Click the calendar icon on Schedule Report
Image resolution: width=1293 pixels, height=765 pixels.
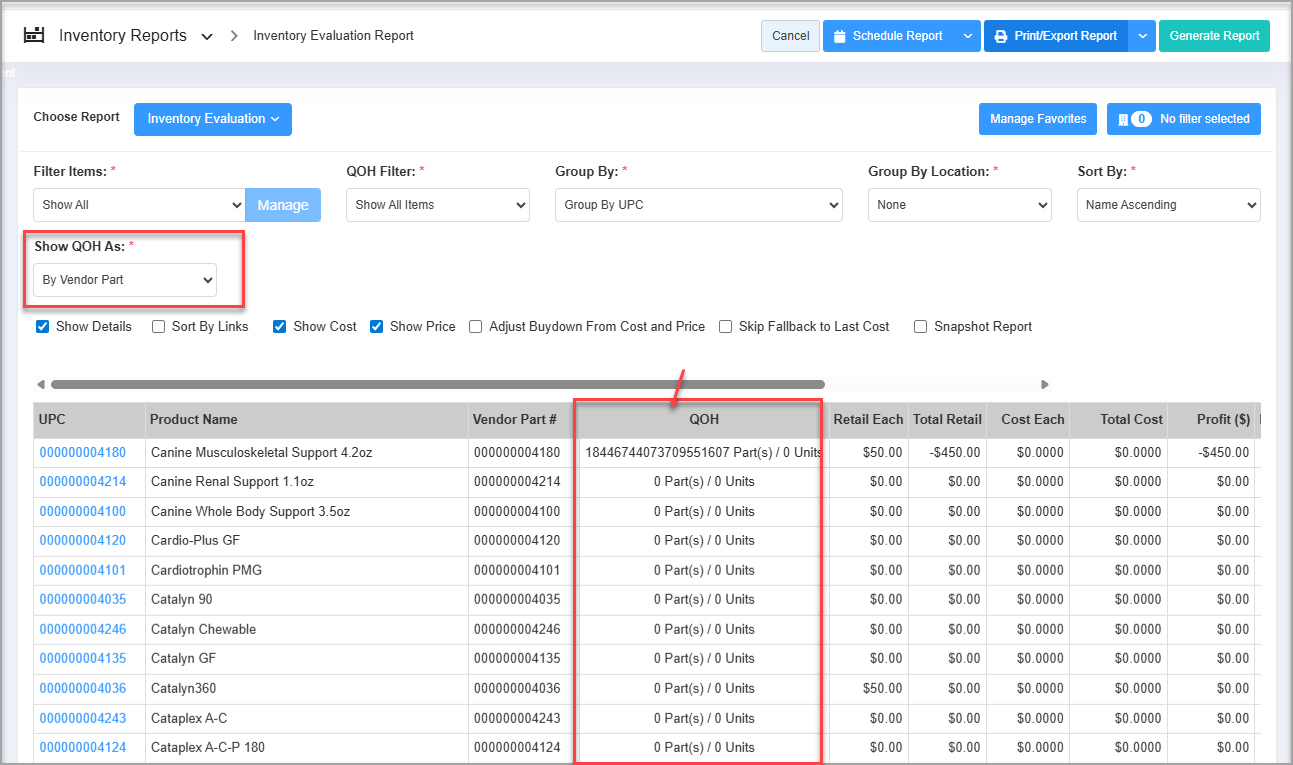click(840, 36)
